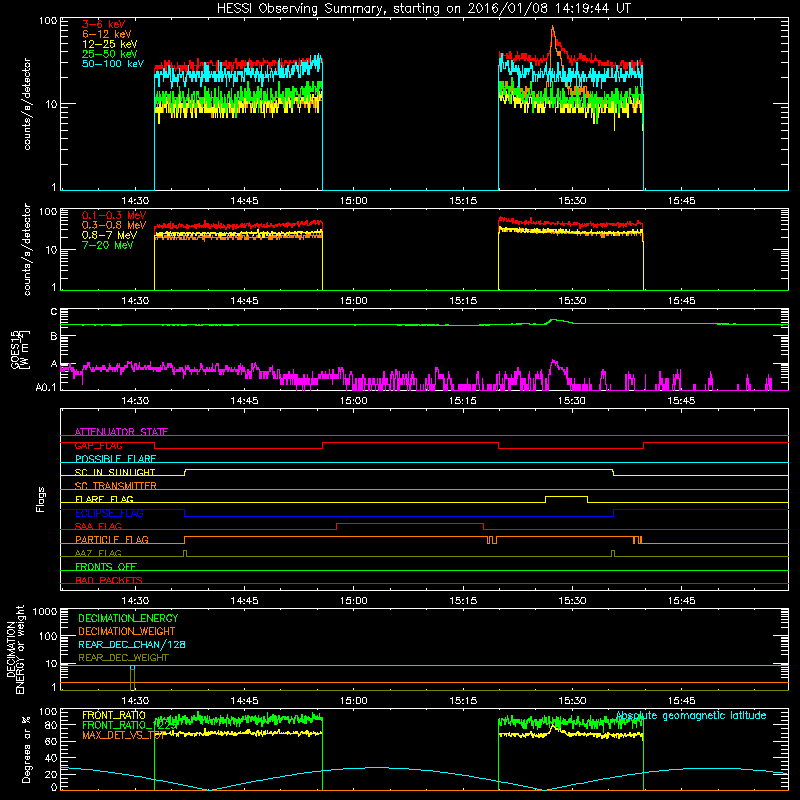Click the Flags panel 14:45 tick label
Screen dimensions: 800x800
pos(244,601)
